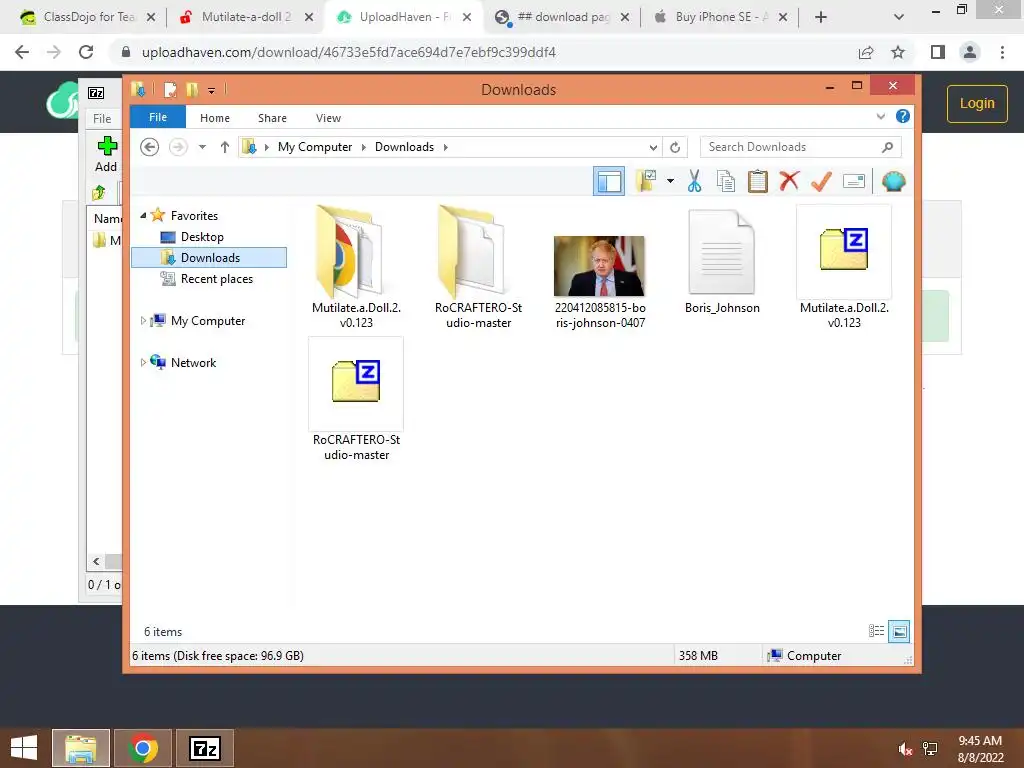Click My Computer in the address breadcrumb

coord(315,147)
